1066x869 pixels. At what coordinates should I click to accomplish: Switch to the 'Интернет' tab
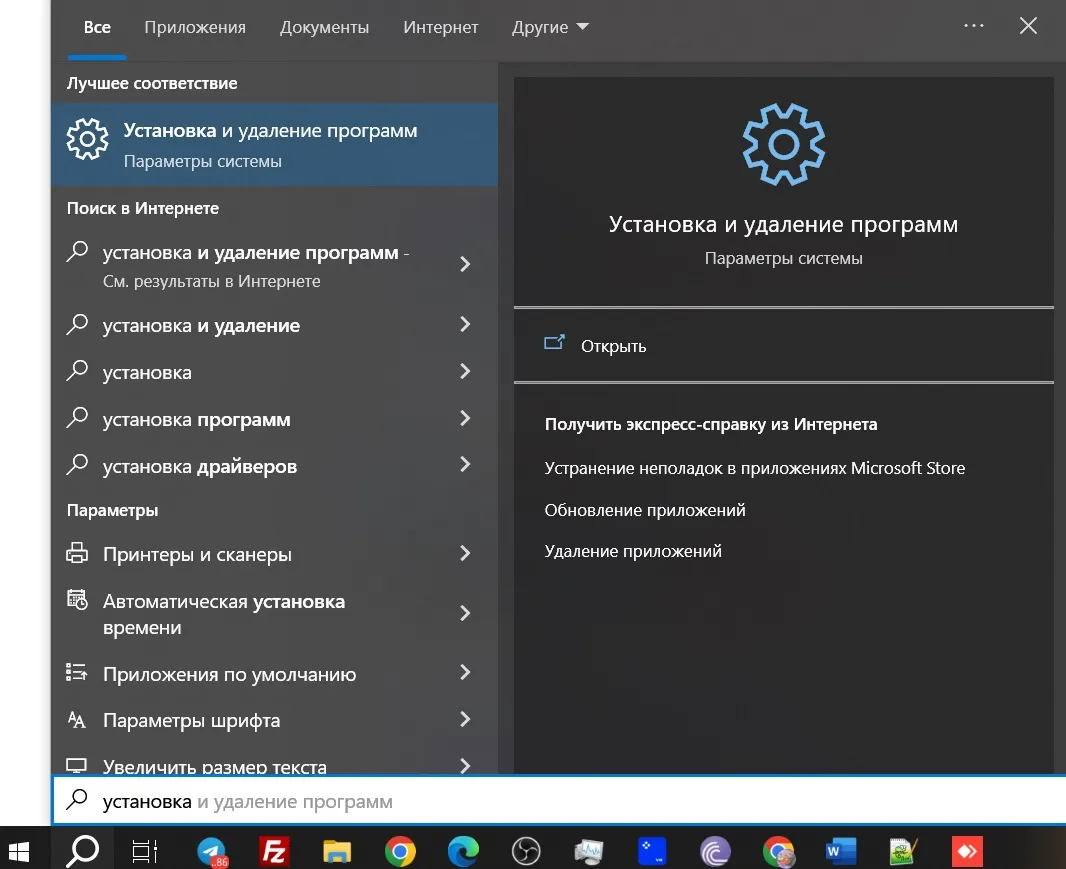click(x=441, y=27)
